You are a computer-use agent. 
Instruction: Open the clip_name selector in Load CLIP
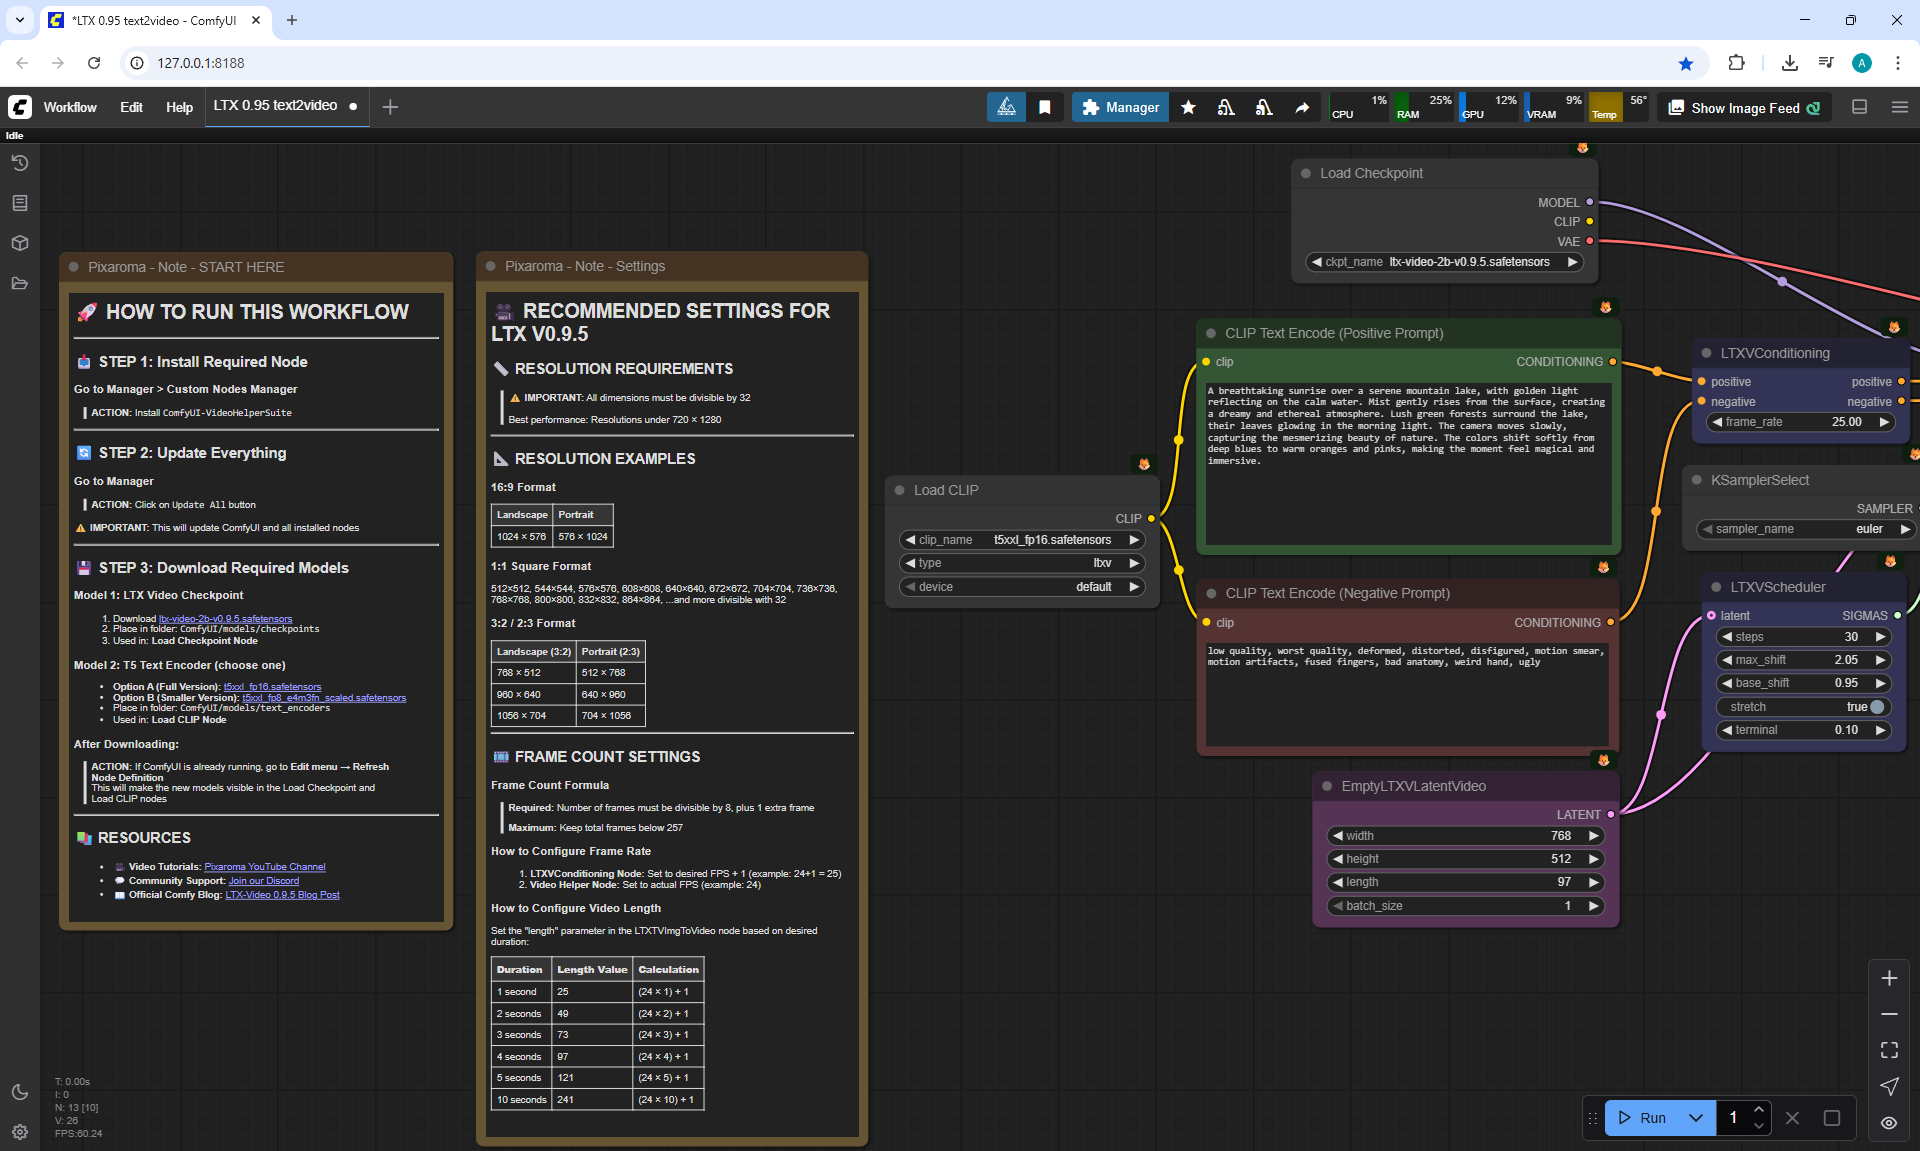click(1022, 540)
